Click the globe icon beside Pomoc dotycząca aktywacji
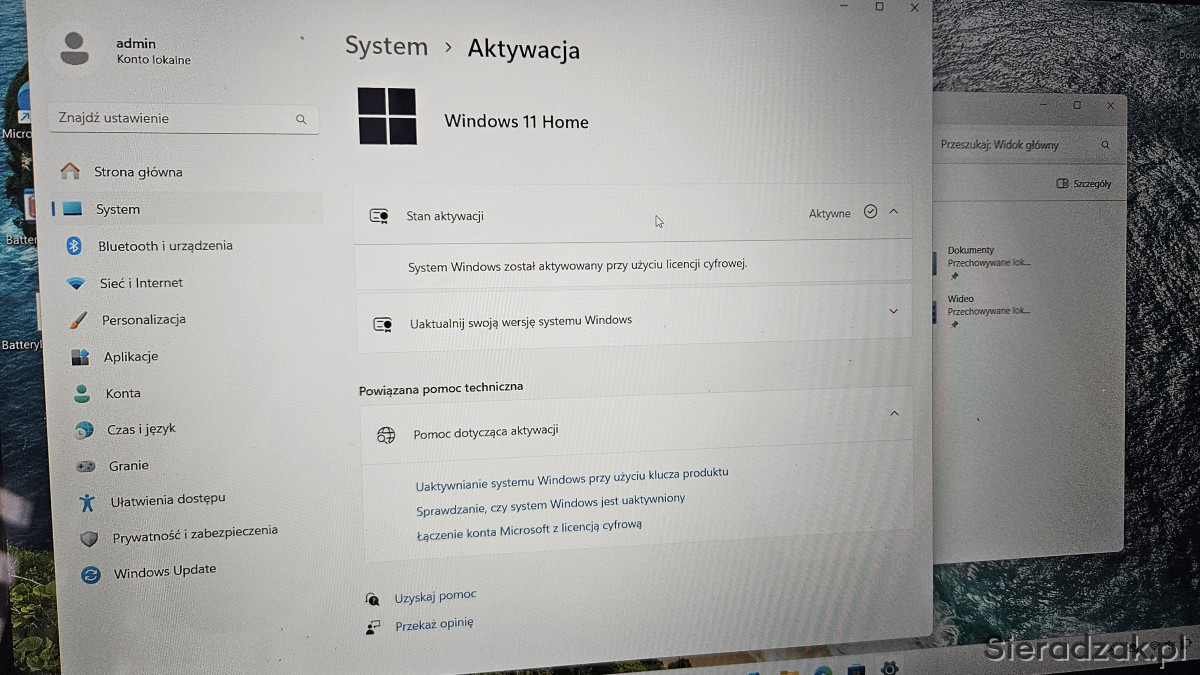 (386, 435)
